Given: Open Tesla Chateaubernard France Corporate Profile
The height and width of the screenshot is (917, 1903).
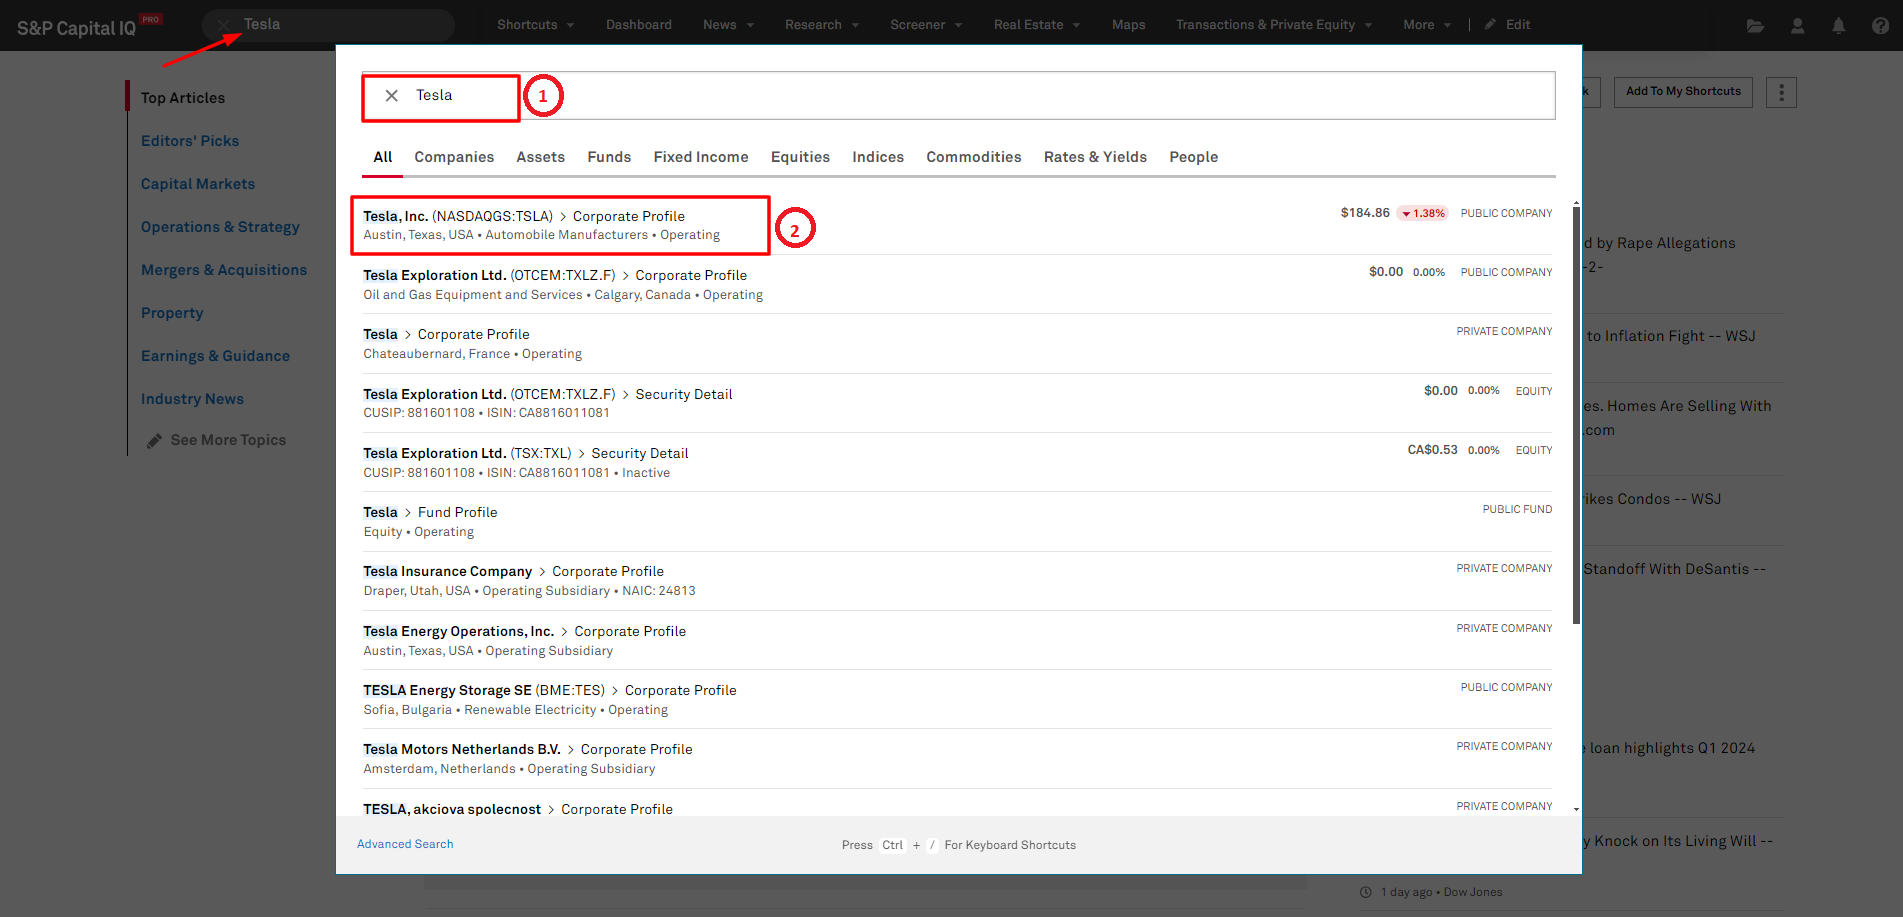Looking at the screenshot, I should (x=955, y=344).
